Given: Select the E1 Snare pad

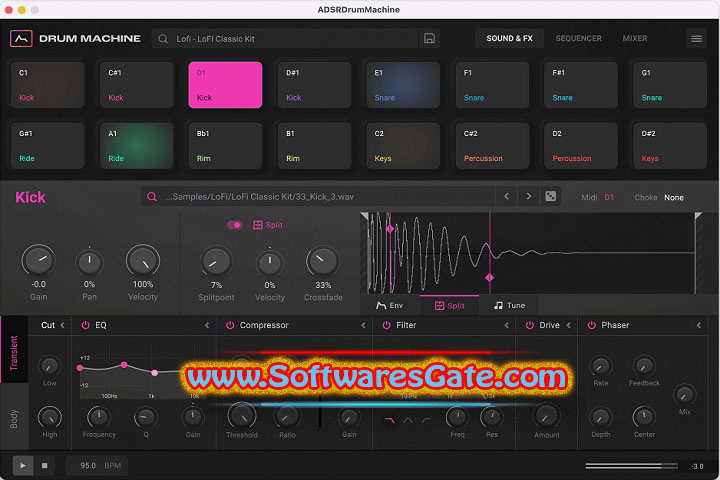Looking at the screenshot, I should tap(403, 85).
